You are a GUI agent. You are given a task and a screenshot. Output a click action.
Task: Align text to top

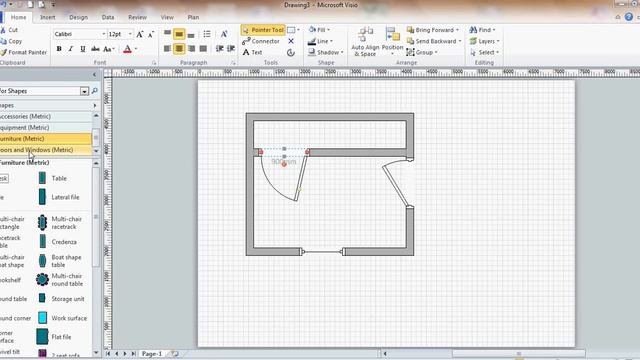tap(167, 33)
